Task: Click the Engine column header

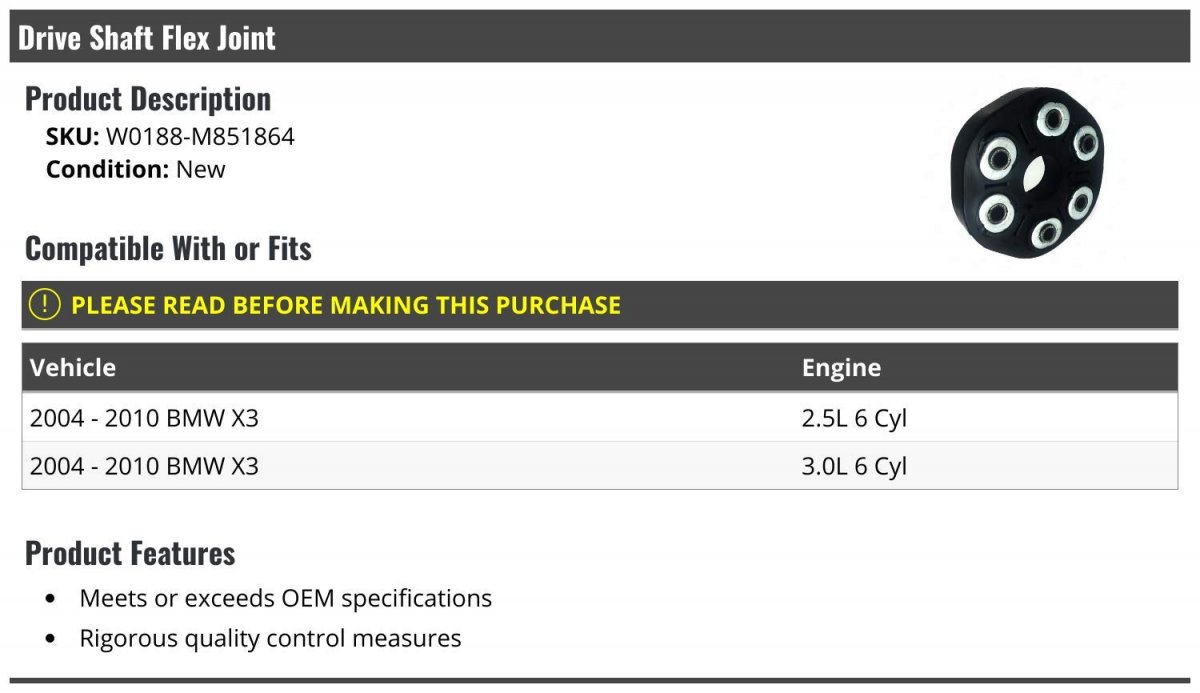Action: pos(841,367)
